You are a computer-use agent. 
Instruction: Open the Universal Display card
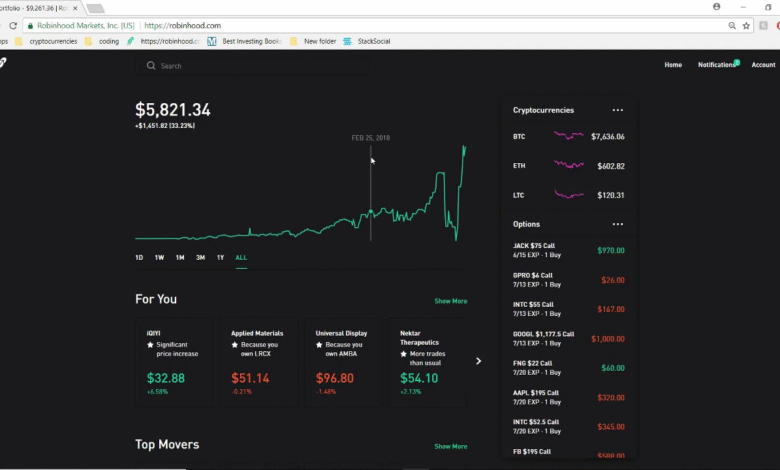tap(343, 362)
